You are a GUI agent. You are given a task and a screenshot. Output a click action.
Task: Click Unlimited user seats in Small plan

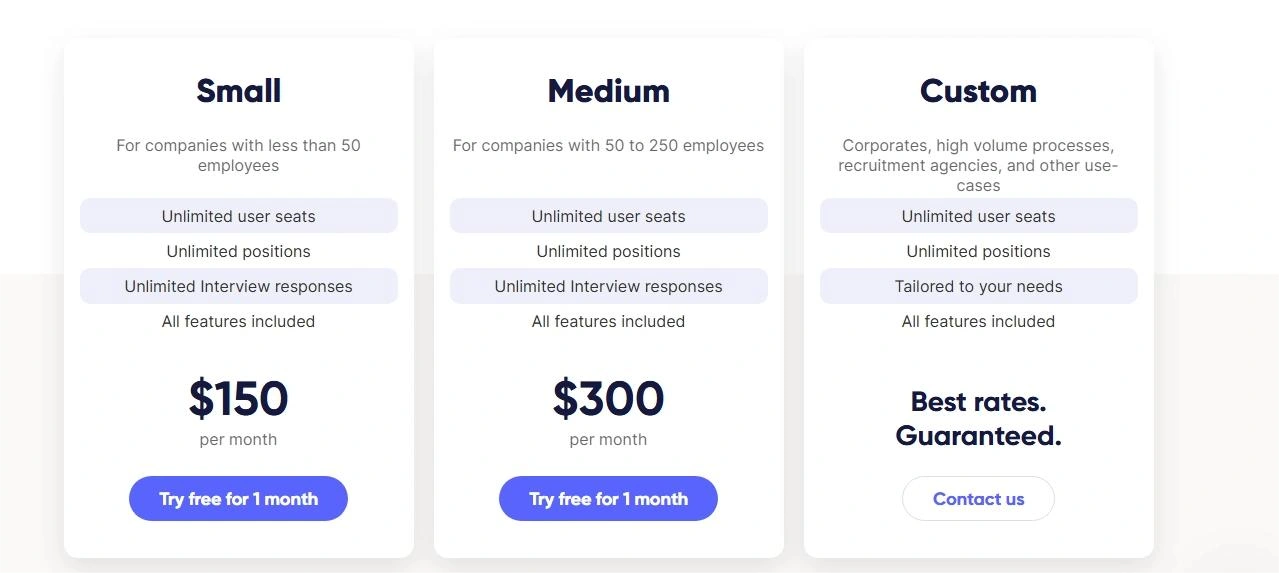(x=238, y=216)
